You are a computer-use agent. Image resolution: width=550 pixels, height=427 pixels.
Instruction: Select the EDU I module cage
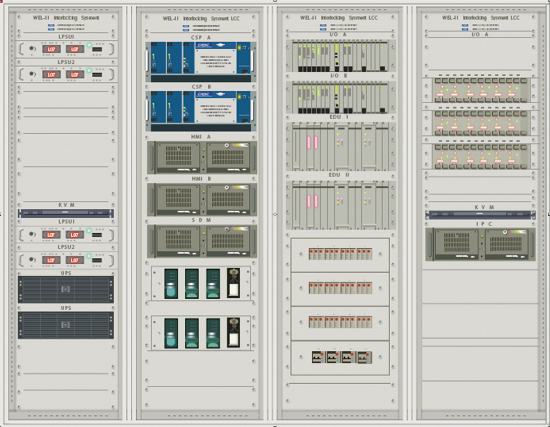tap(341, 146)
